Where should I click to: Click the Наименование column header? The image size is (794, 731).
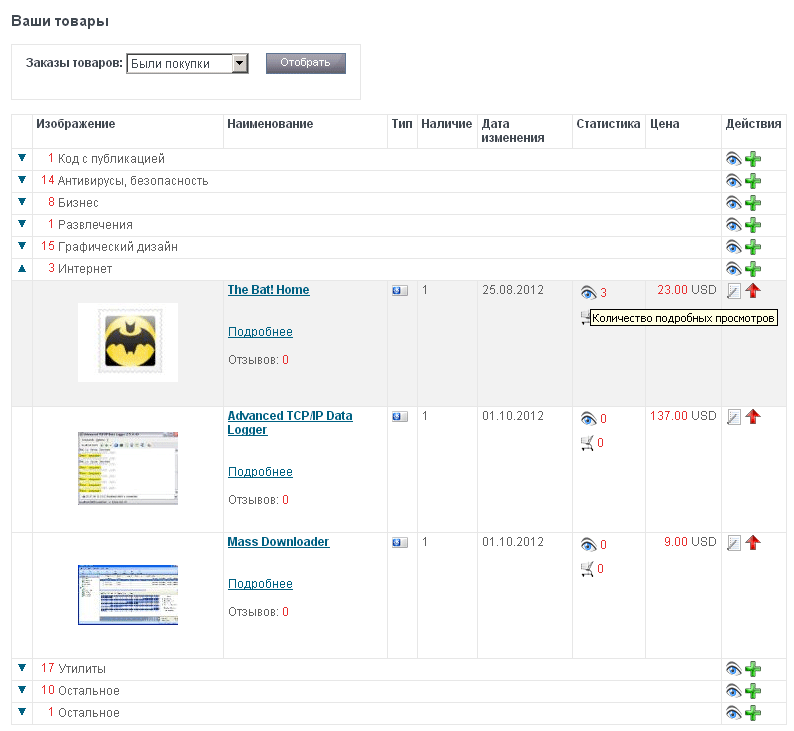click(270, 124)
